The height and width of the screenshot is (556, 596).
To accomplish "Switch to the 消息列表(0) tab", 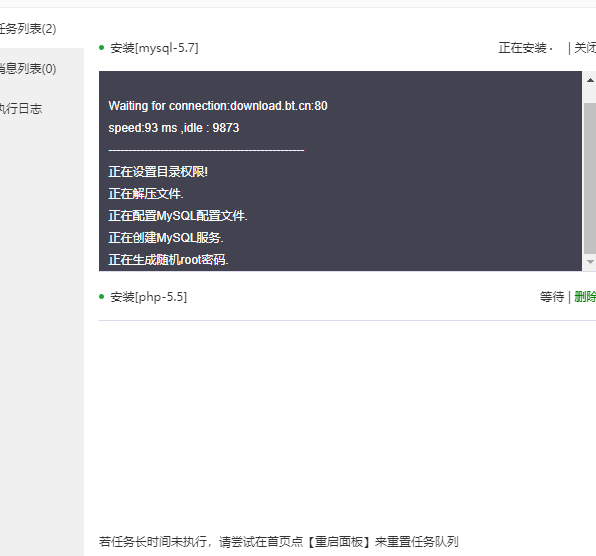I will [x=27, y=69].
